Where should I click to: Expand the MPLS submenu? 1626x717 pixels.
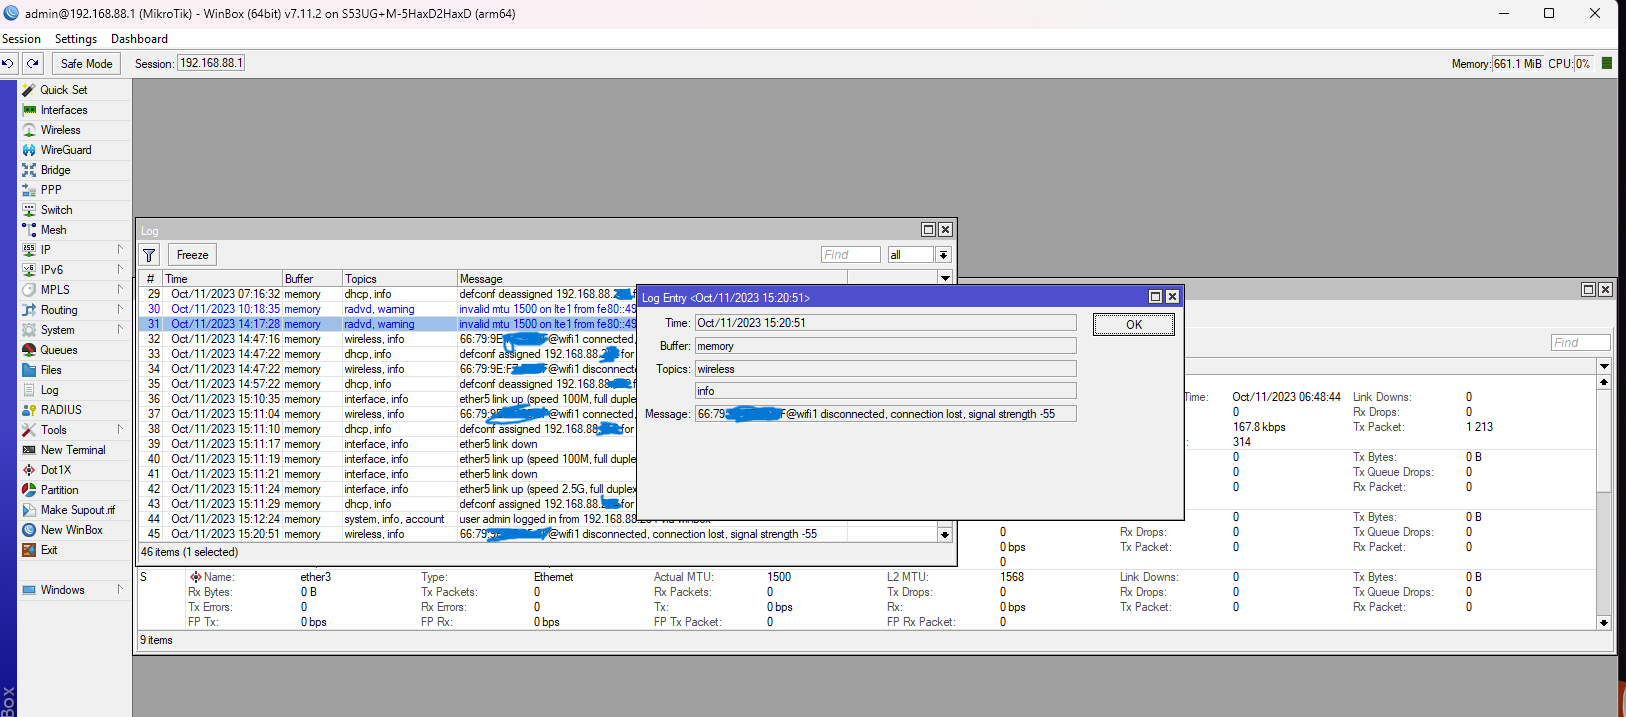click(x=120, y=289)
